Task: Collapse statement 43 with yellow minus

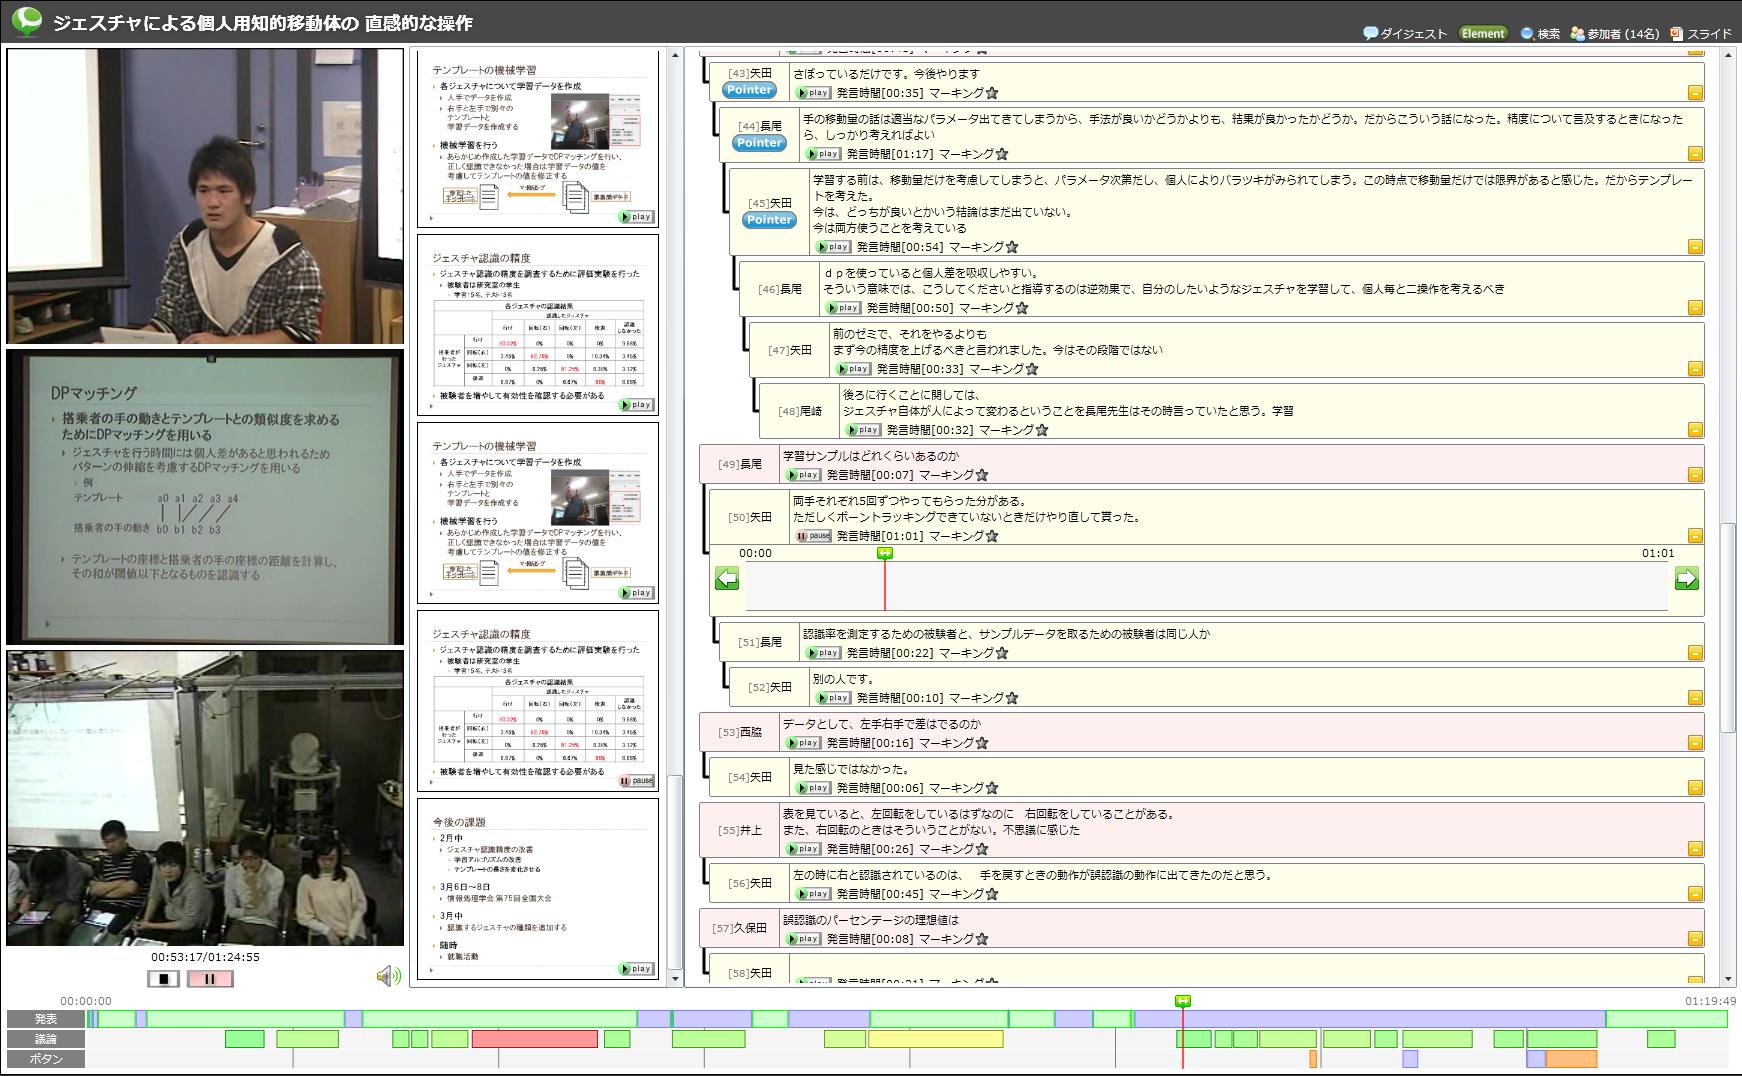Action: (1695, 93)
